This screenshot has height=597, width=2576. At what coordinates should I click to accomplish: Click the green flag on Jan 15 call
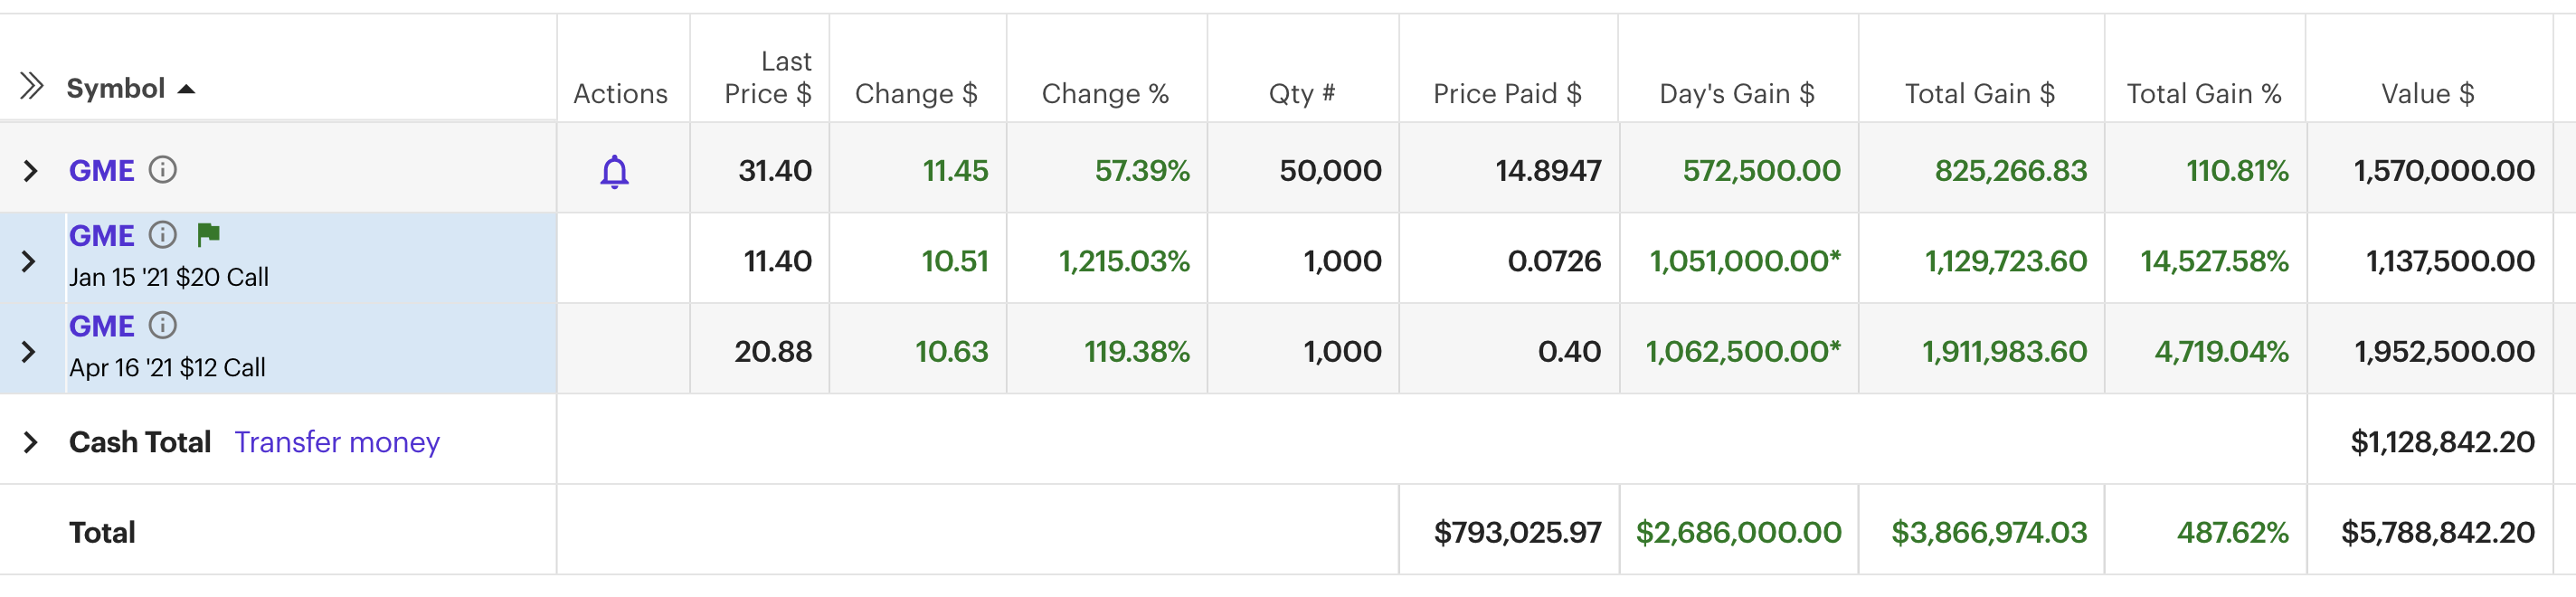tap(207, 235)
